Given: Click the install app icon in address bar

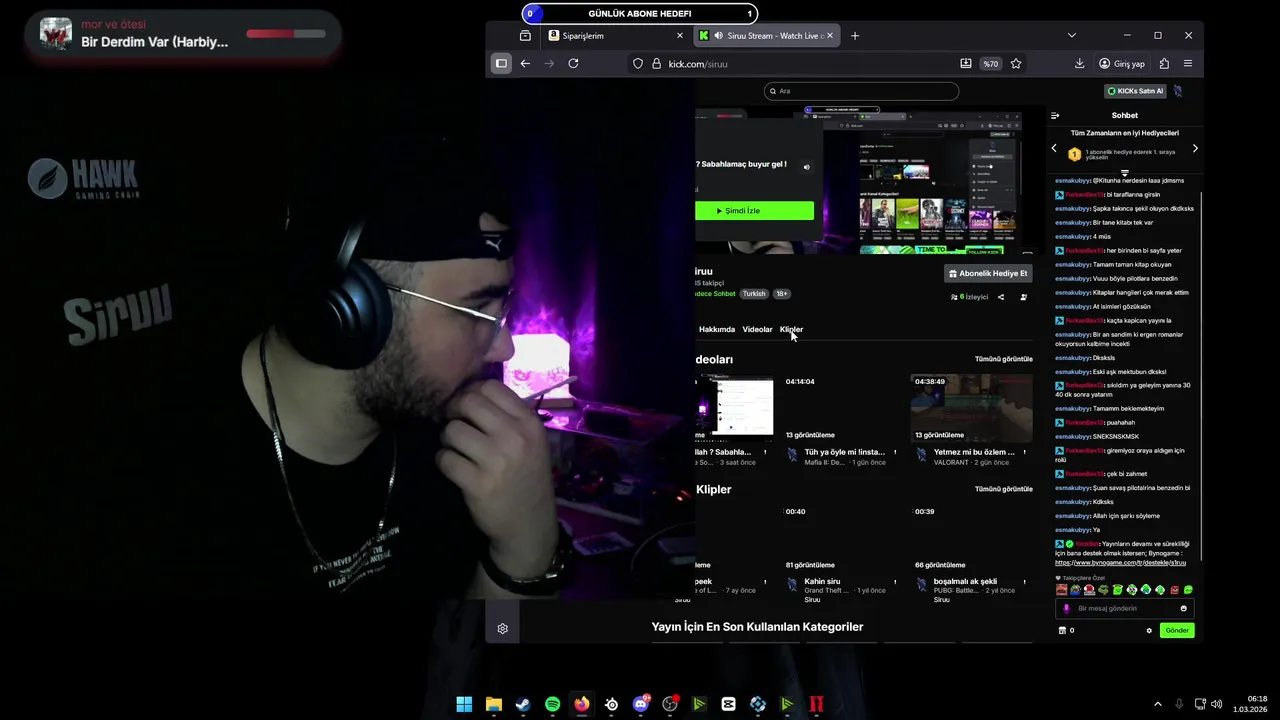Looking at the screenshot, I should pos(965,63).
